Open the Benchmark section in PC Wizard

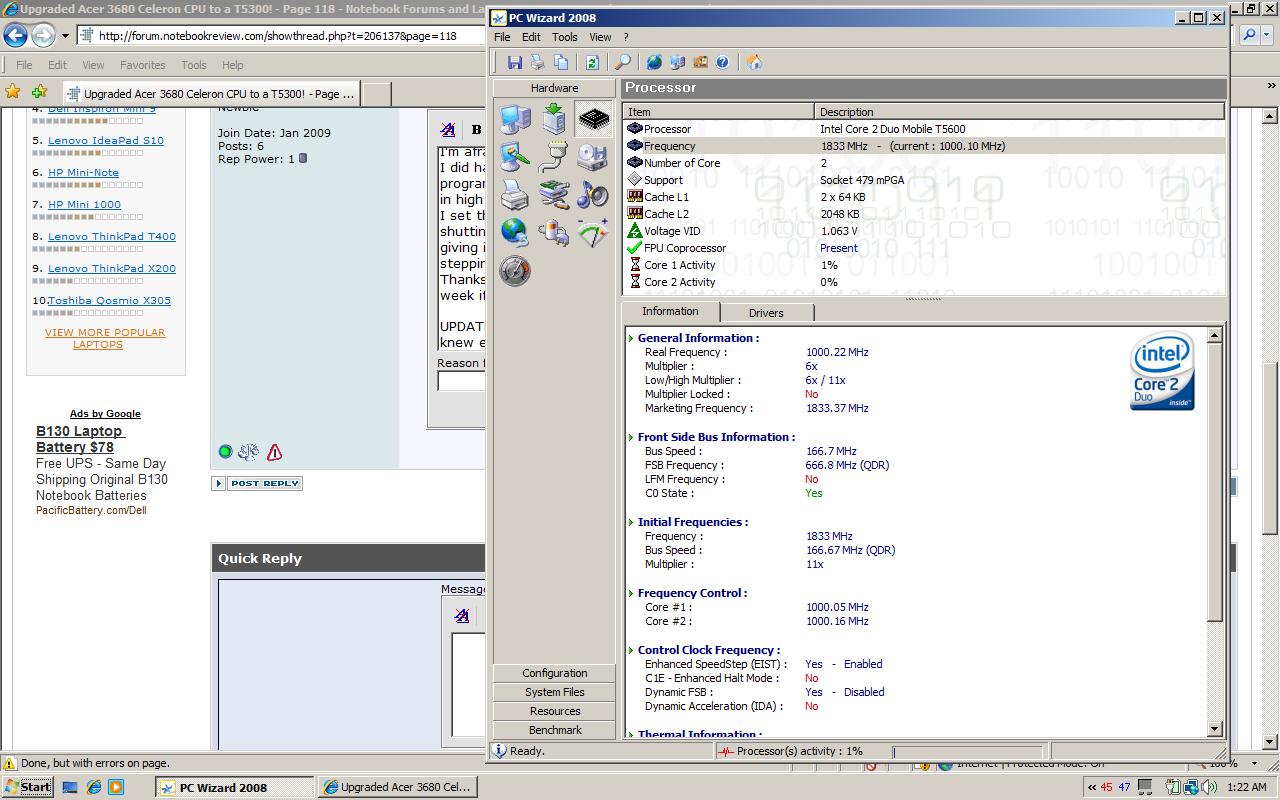554,730
